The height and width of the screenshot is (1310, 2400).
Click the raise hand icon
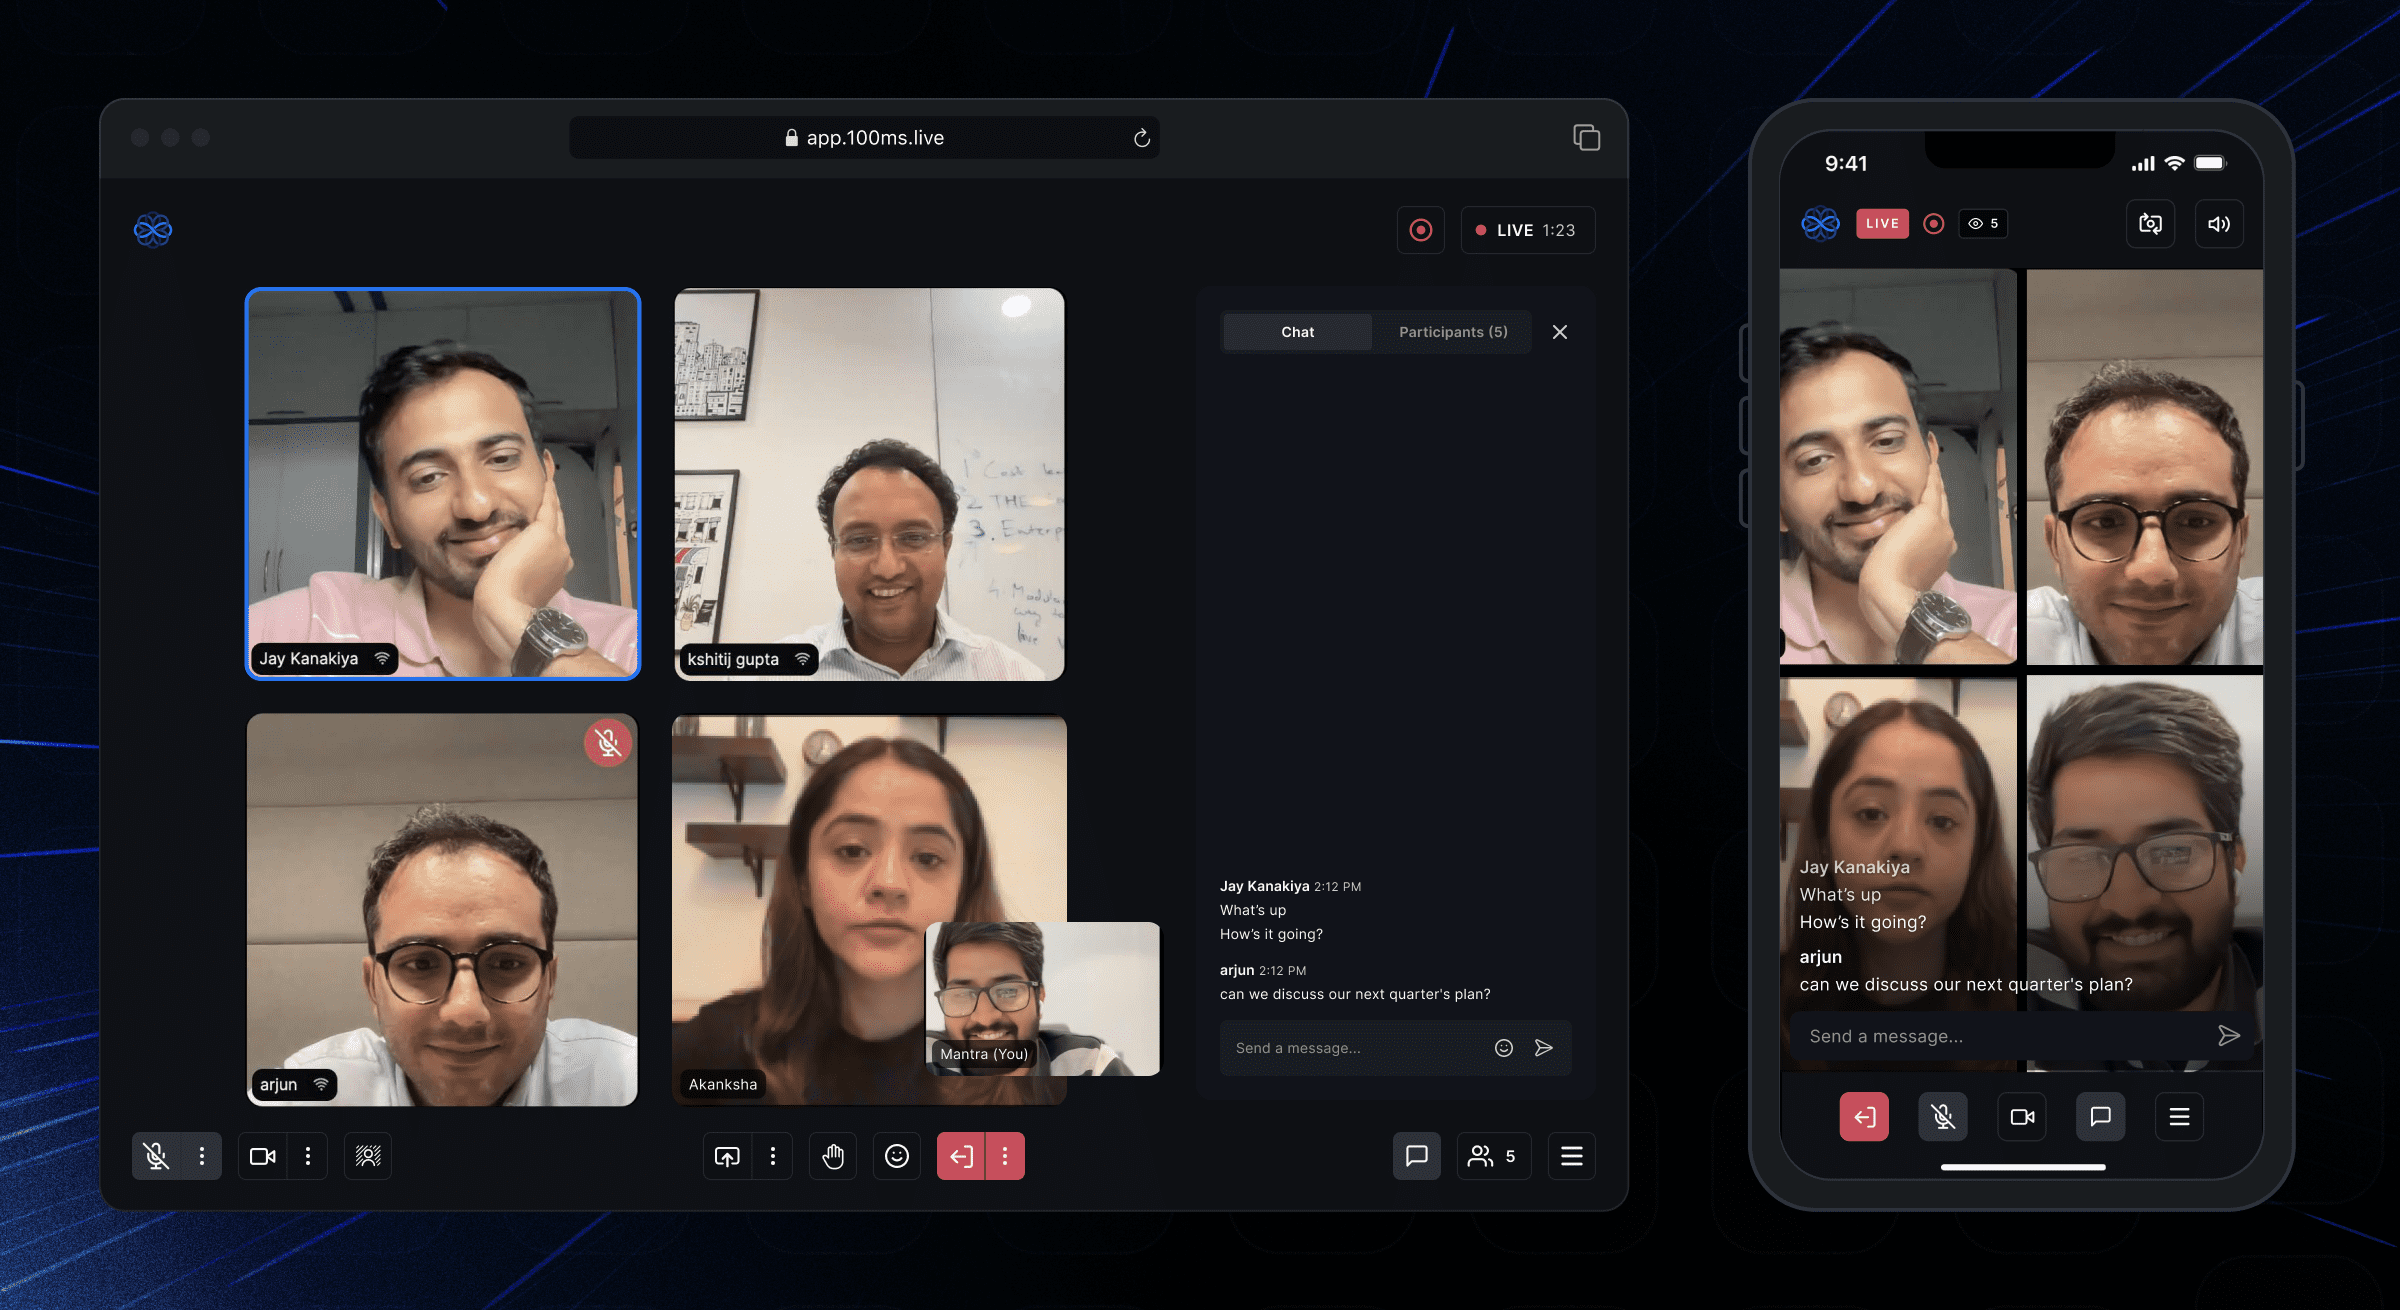coord(833,1156)
